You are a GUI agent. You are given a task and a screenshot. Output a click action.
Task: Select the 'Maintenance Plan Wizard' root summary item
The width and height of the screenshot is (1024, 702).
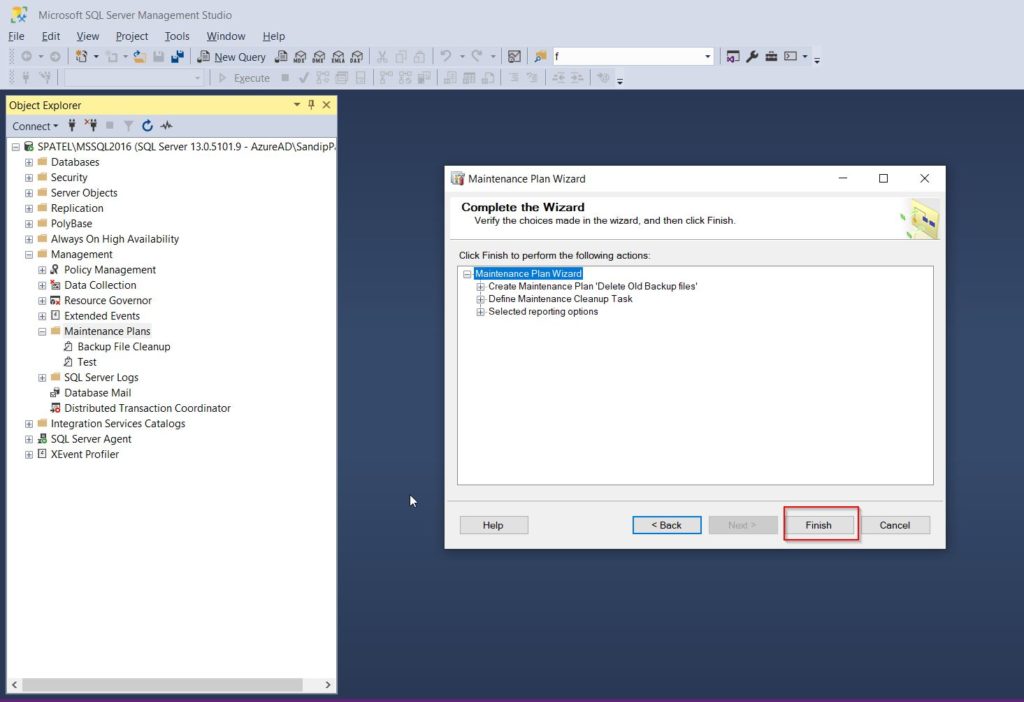[x=528, y=274]
